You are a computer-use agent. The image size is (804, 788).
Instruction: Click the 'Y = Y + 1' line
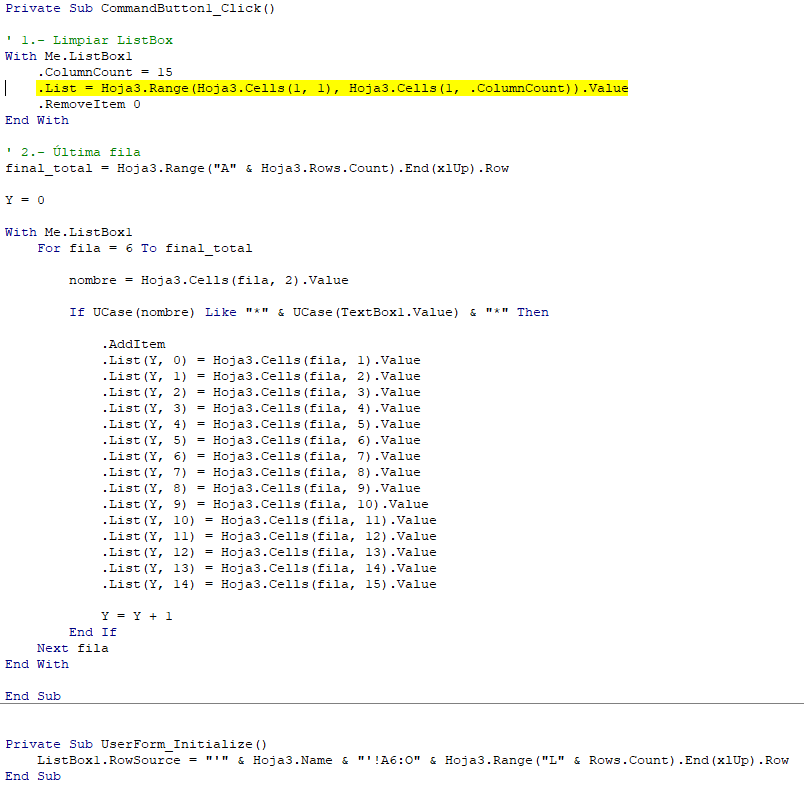click(136, 616)
